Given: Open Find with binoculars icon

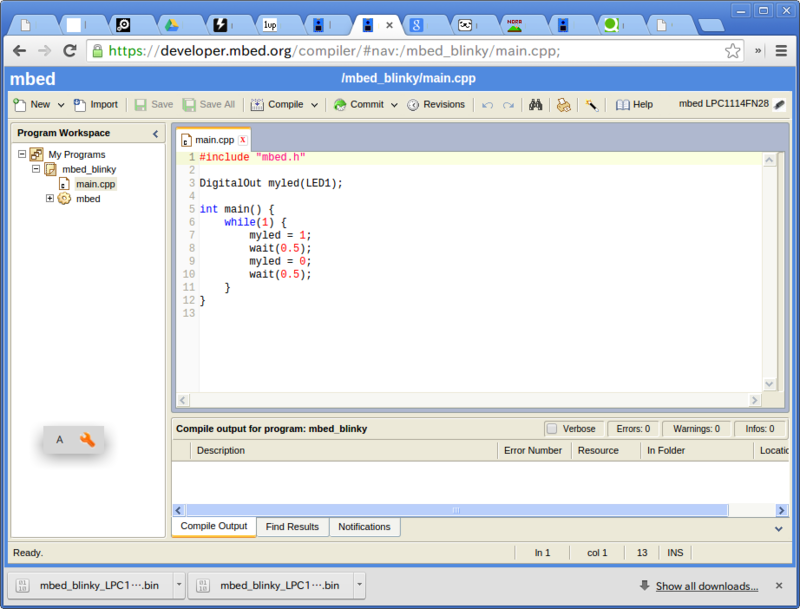Looking at the screenshot, I should (535, 105).
